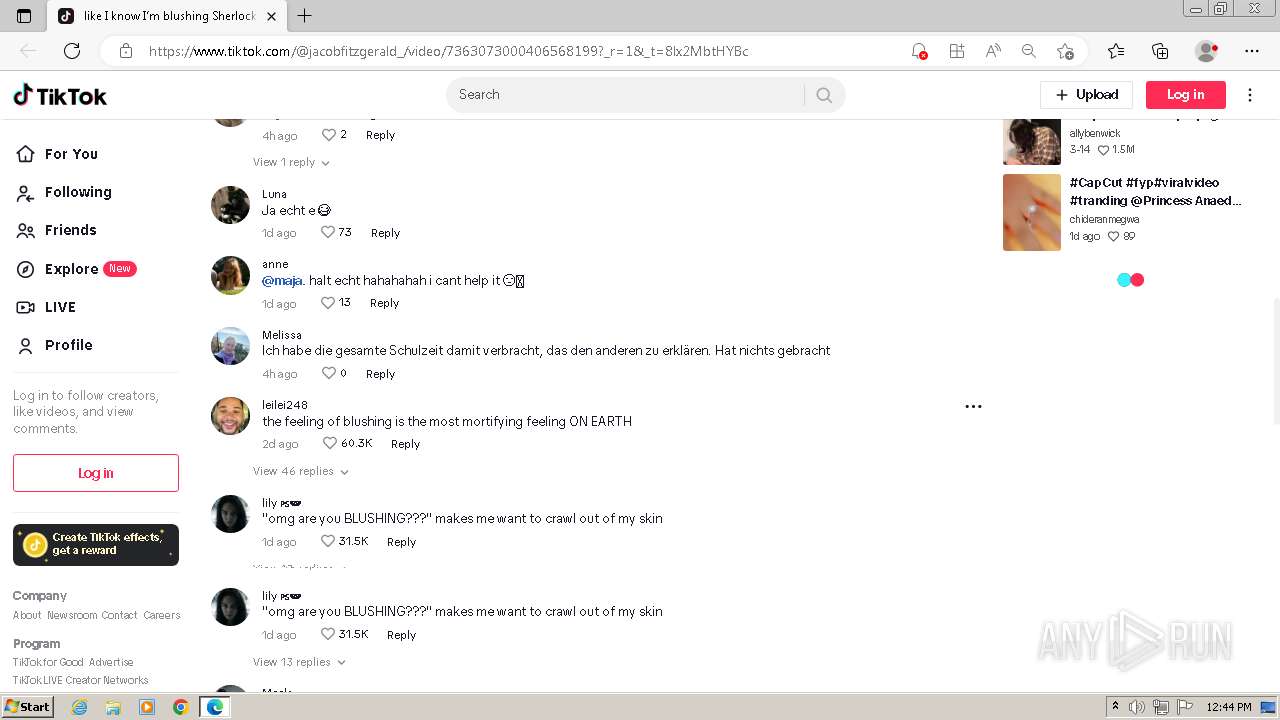This screenshot has width=1280, height=720.
Task: Like anne's comment heart icon
Action: point(327,302)
